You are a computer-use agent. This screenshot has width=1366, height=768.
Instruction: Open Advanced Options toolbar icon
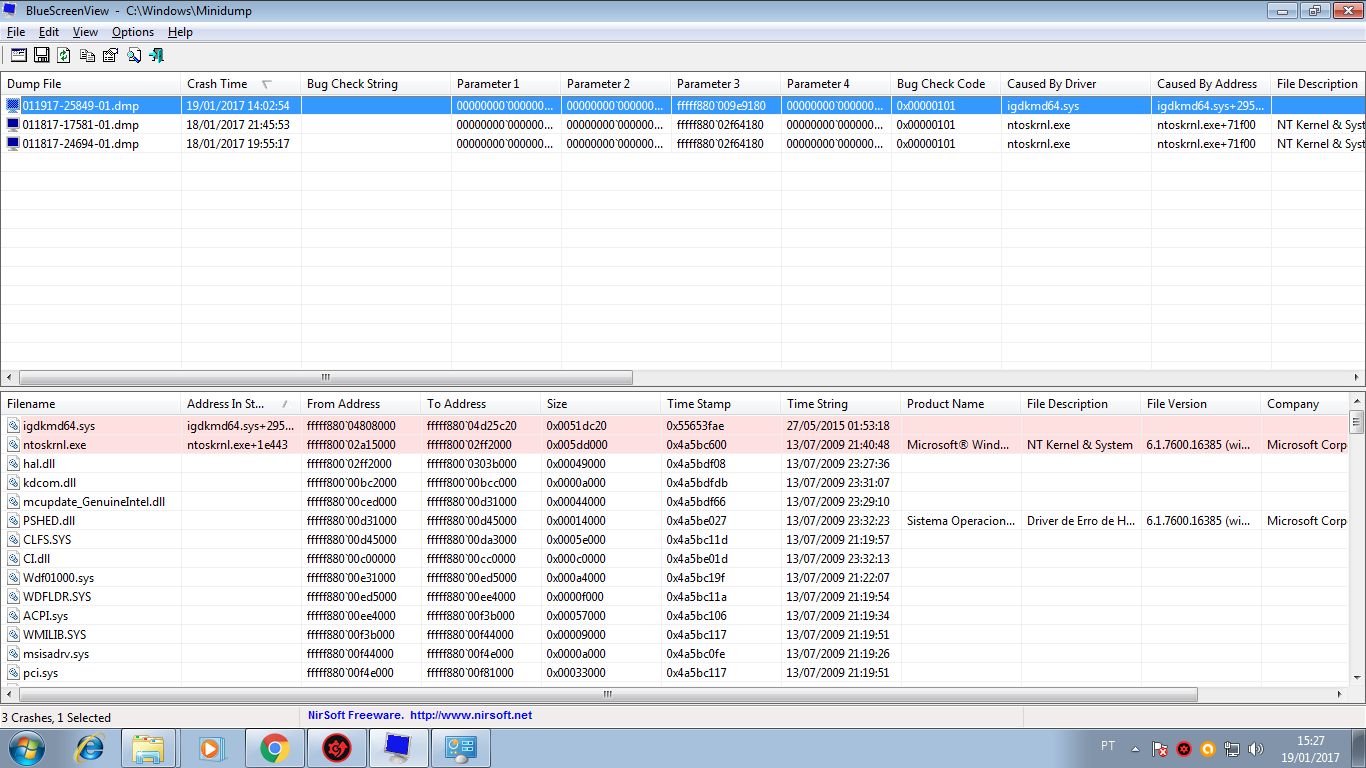click(x=19, y=55)
